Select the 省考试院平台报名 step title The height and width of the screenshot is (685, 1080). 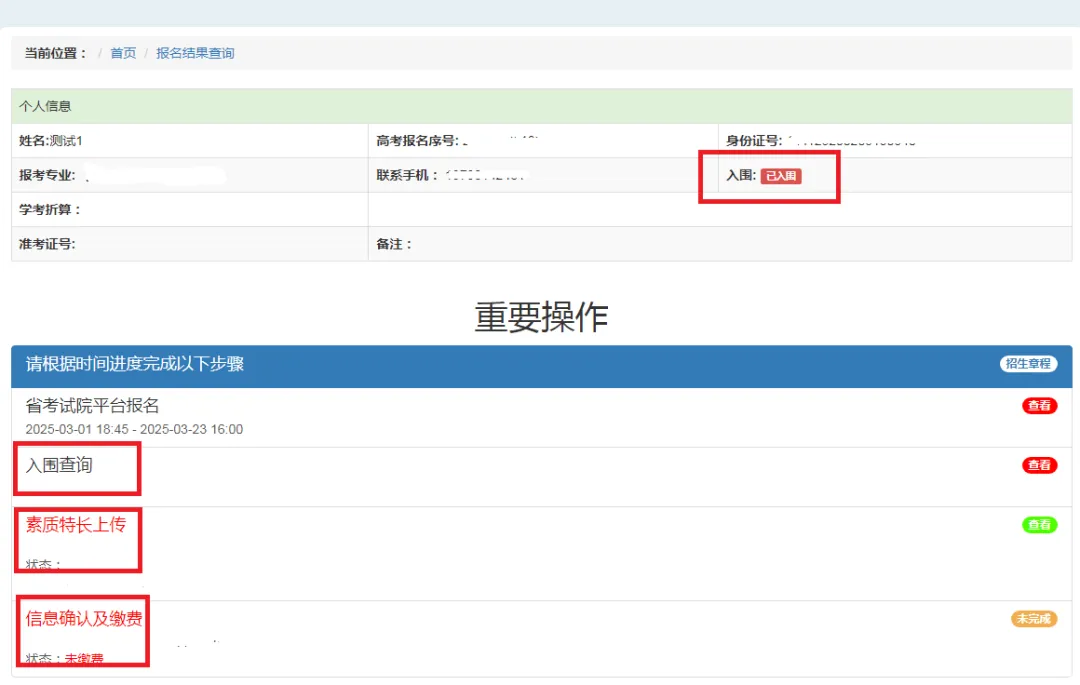[92, 406]
